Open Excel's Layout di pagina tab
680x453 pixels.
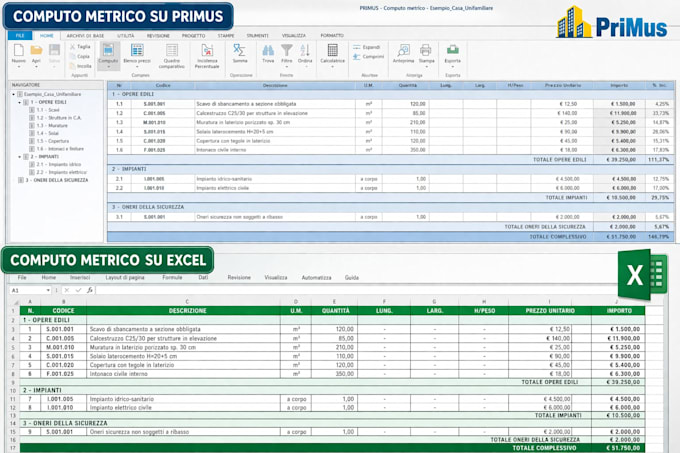tap(125, 277)
